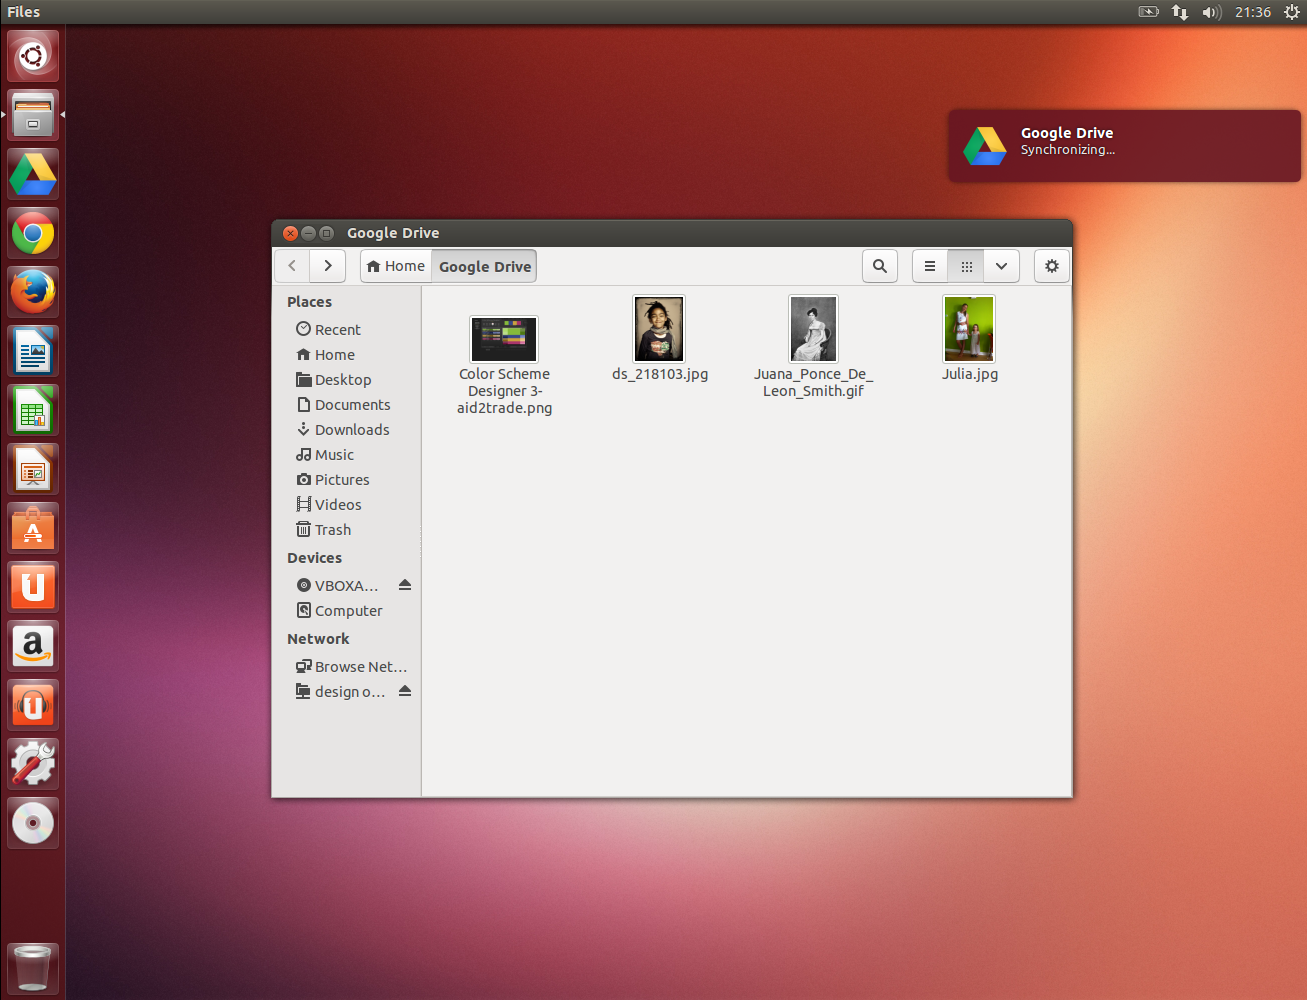
Task: Switch to icon grid view
Action: (x=966, y=266)
